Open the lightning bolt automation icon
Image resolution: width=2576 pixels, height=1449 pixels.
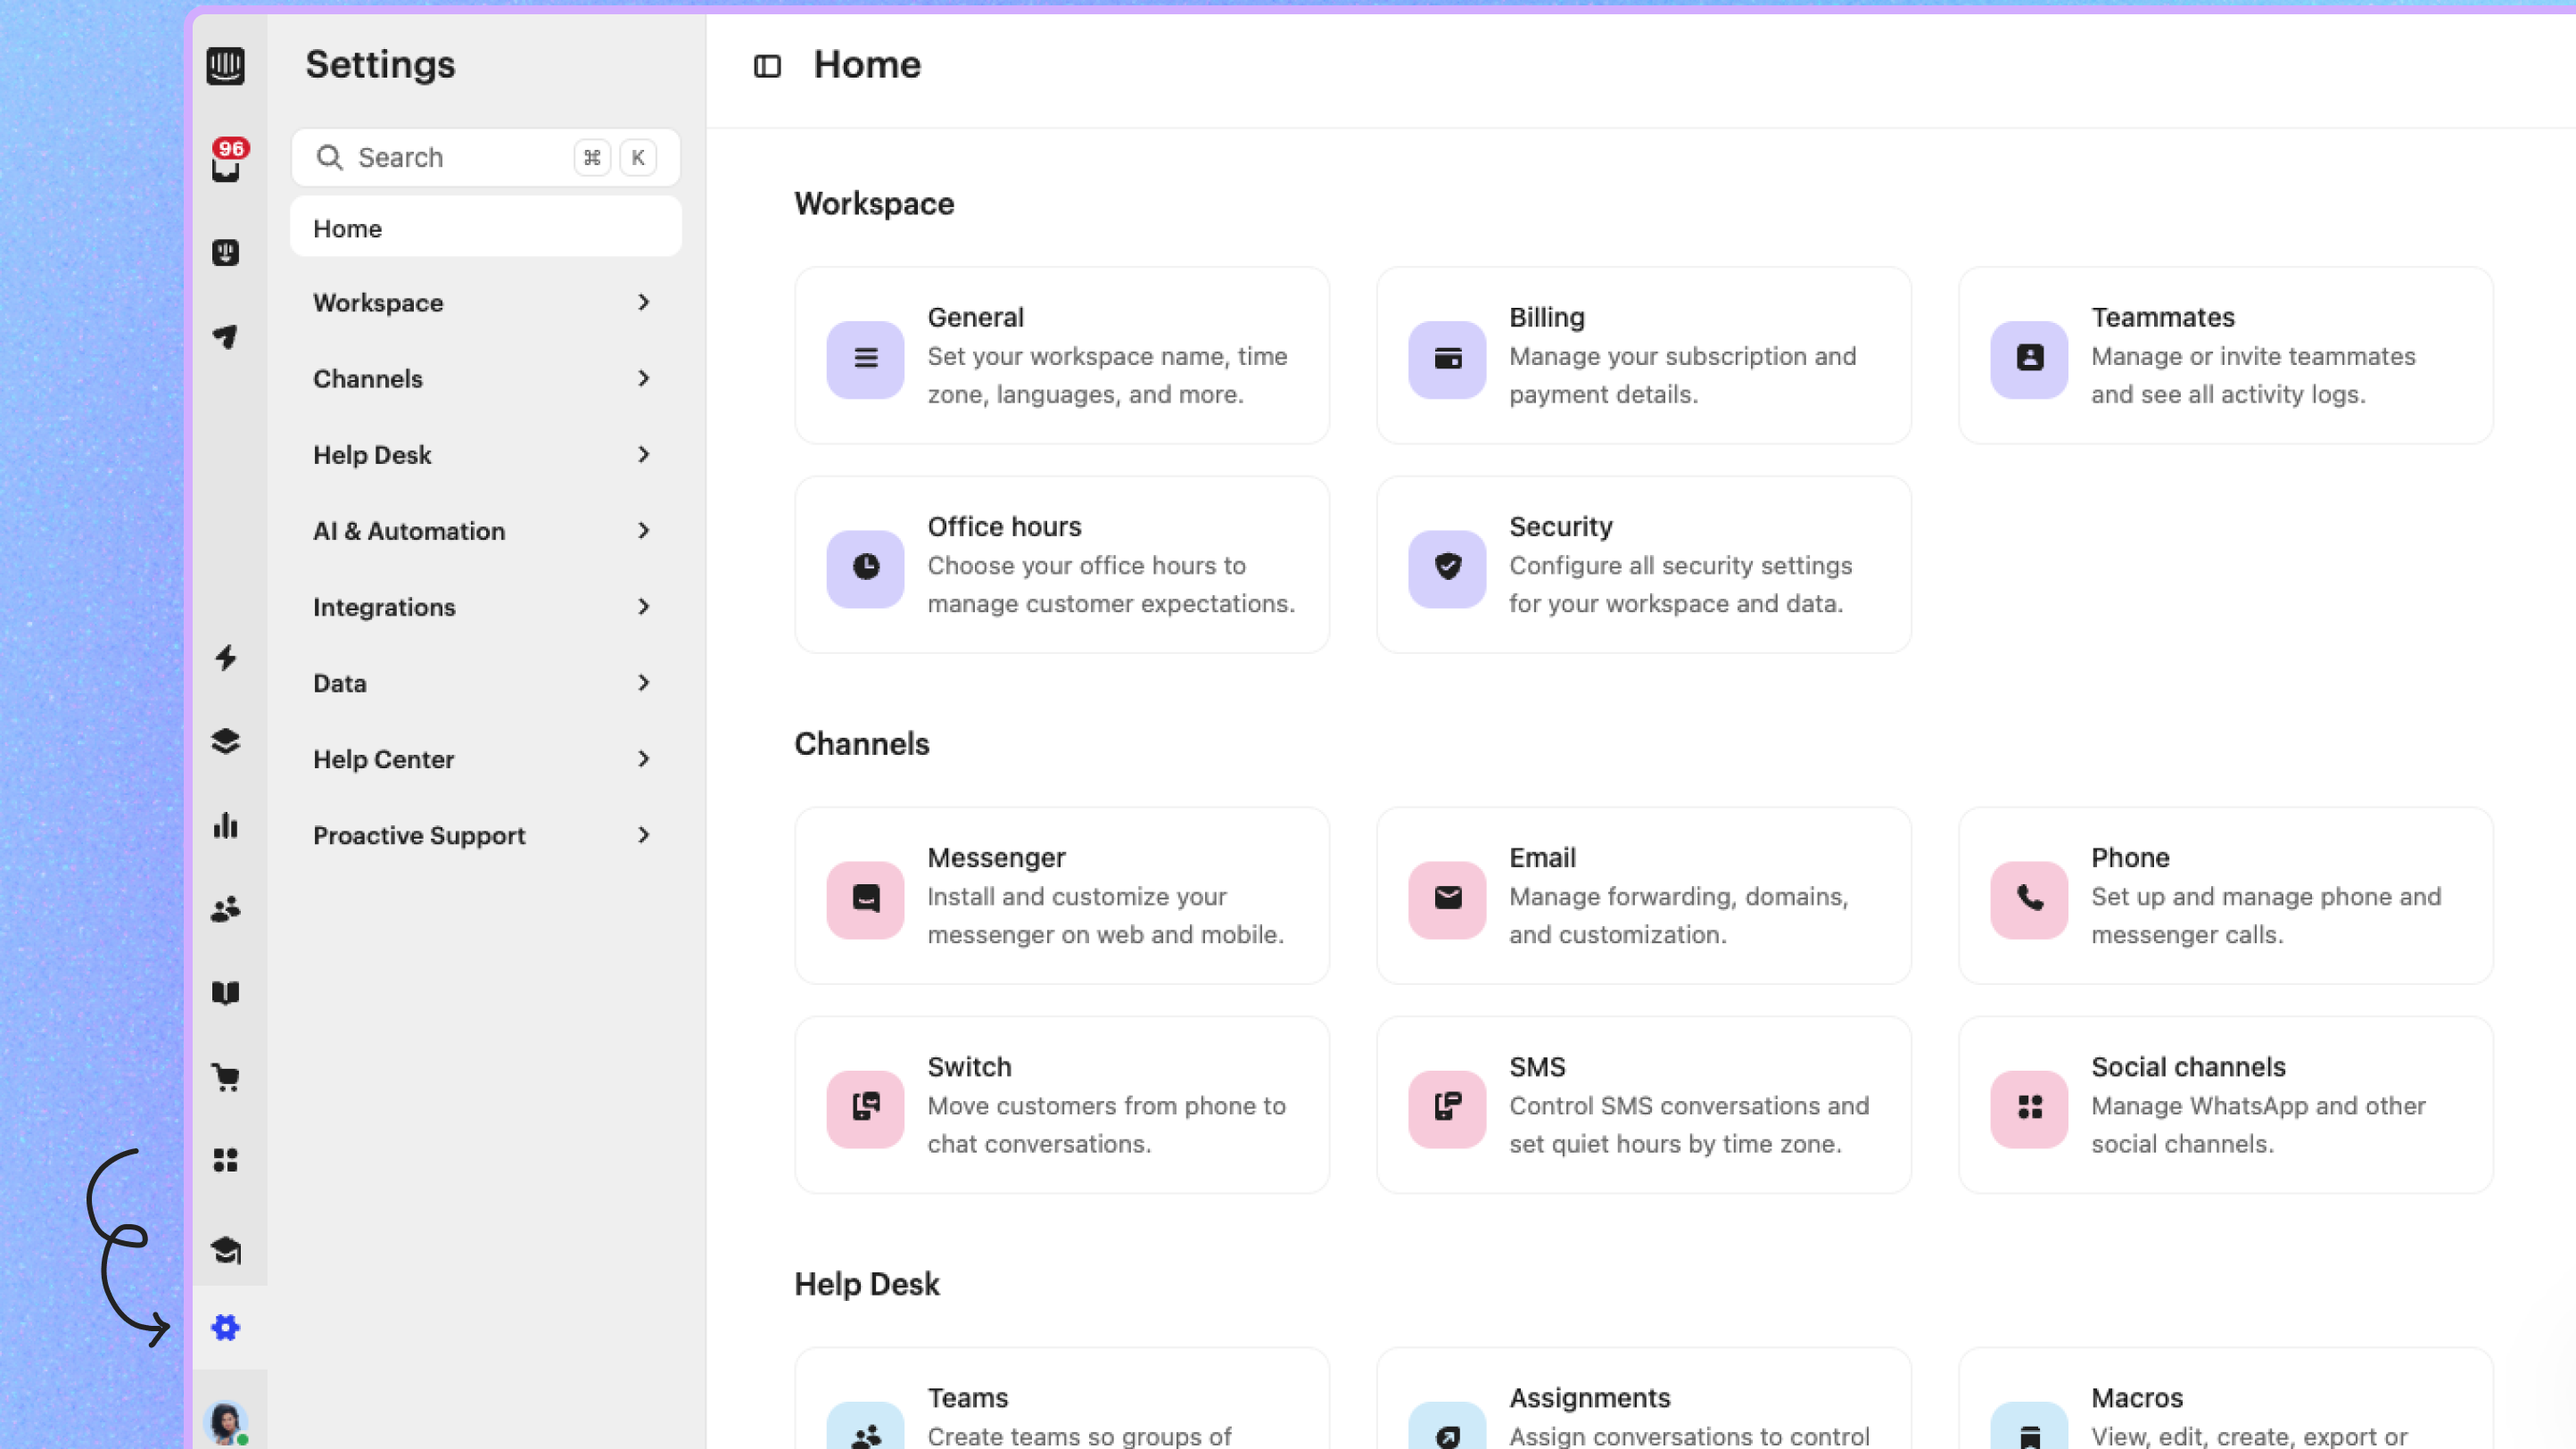[x=225, y=657]
